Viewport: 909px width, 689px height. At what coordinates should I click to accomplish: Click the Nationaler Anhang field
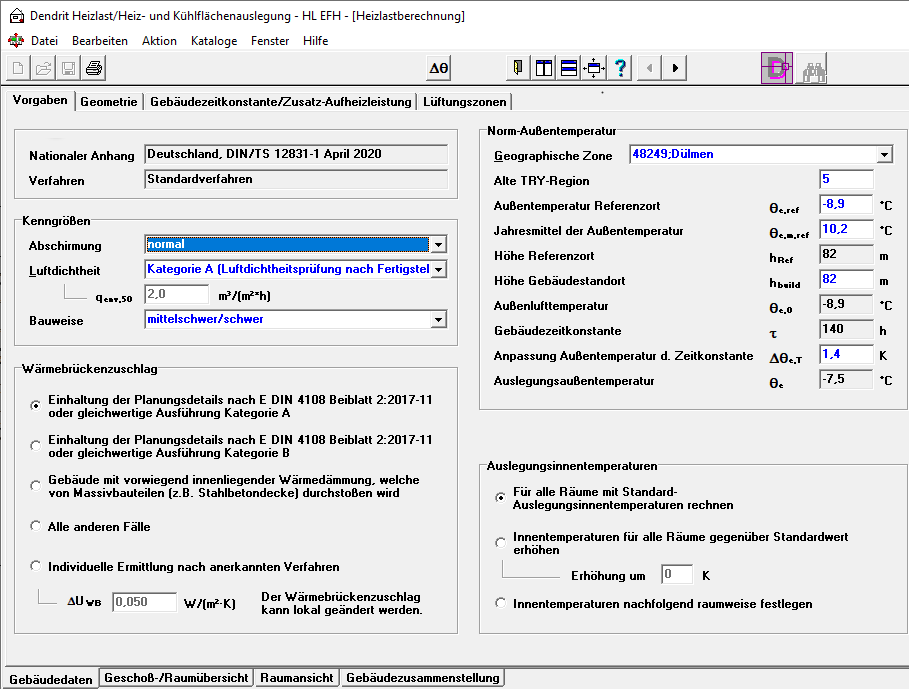click(x=296, y=155)
